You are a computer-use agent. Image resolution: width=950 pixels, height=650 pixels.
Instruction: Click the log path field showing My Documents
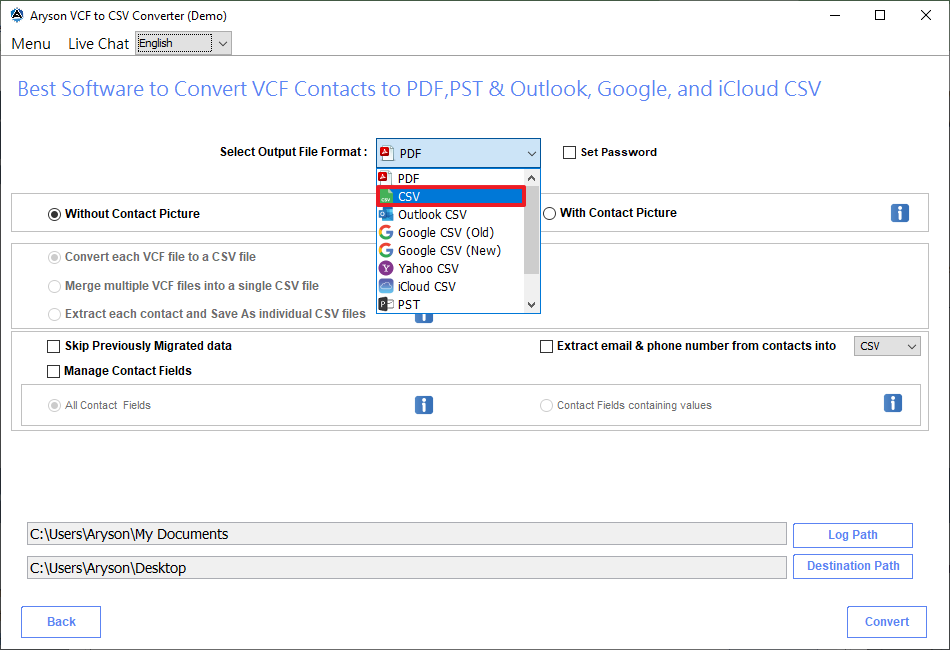(407, 534)
